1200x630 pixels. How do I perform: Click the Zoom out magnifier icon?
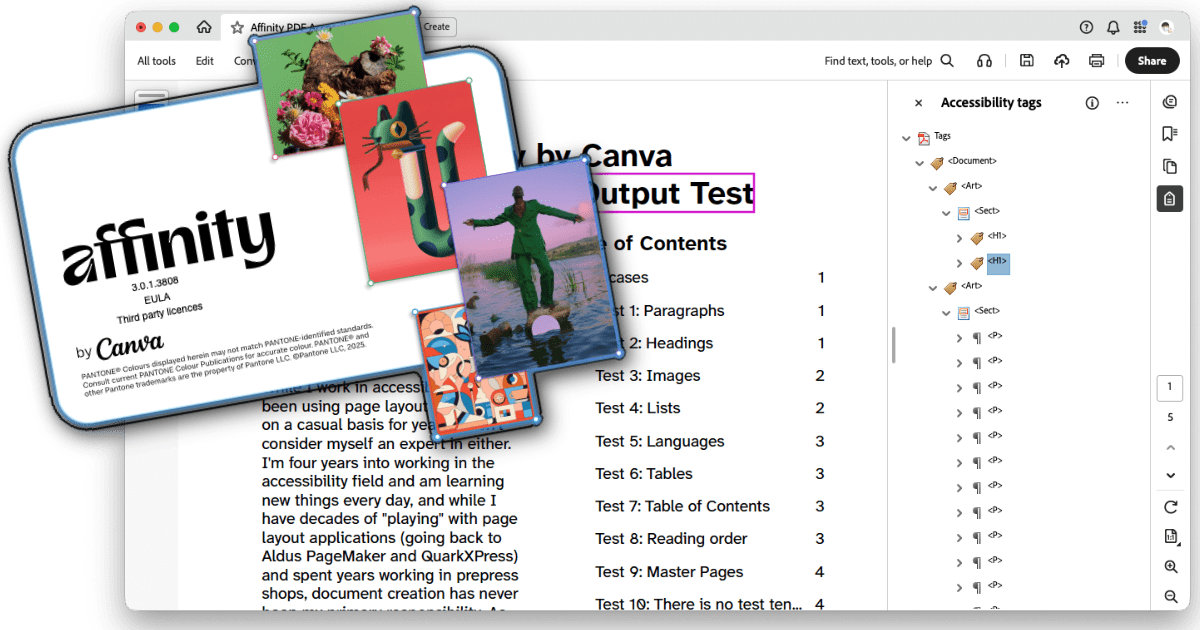click(1170, 593)
